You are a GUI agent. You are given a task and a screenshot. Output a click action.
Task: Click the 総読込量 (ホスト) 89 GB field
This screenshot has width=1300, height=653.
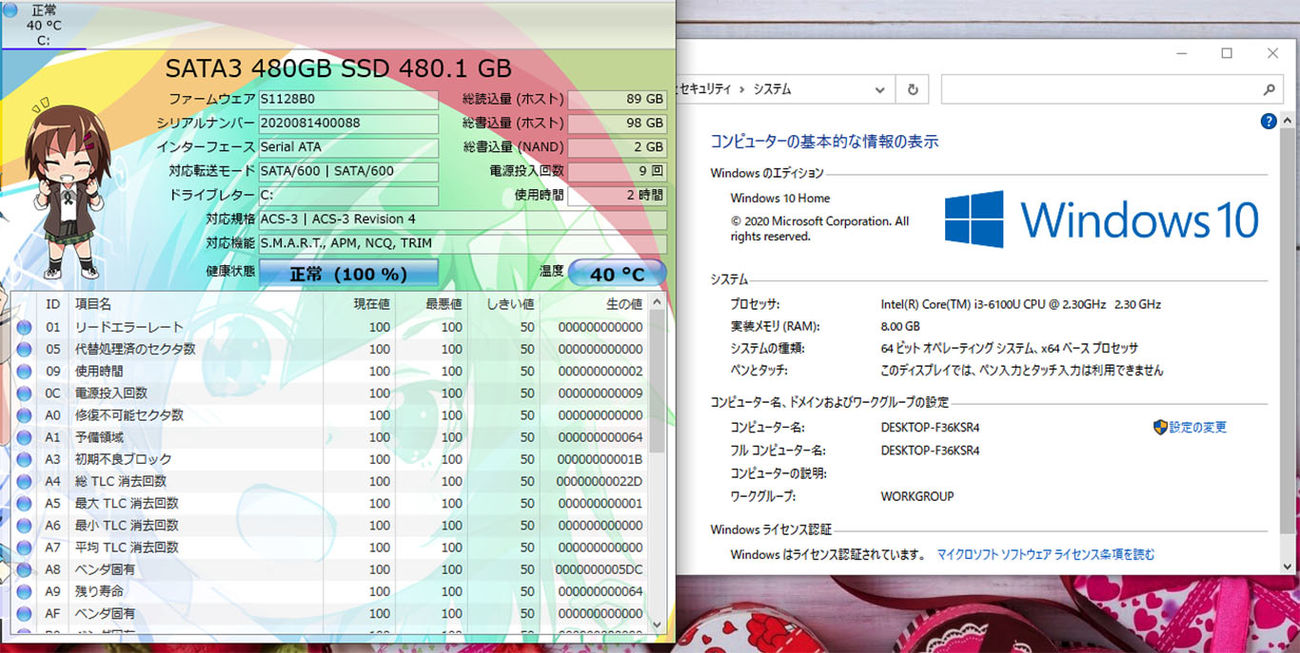click(x=617, y=100)
